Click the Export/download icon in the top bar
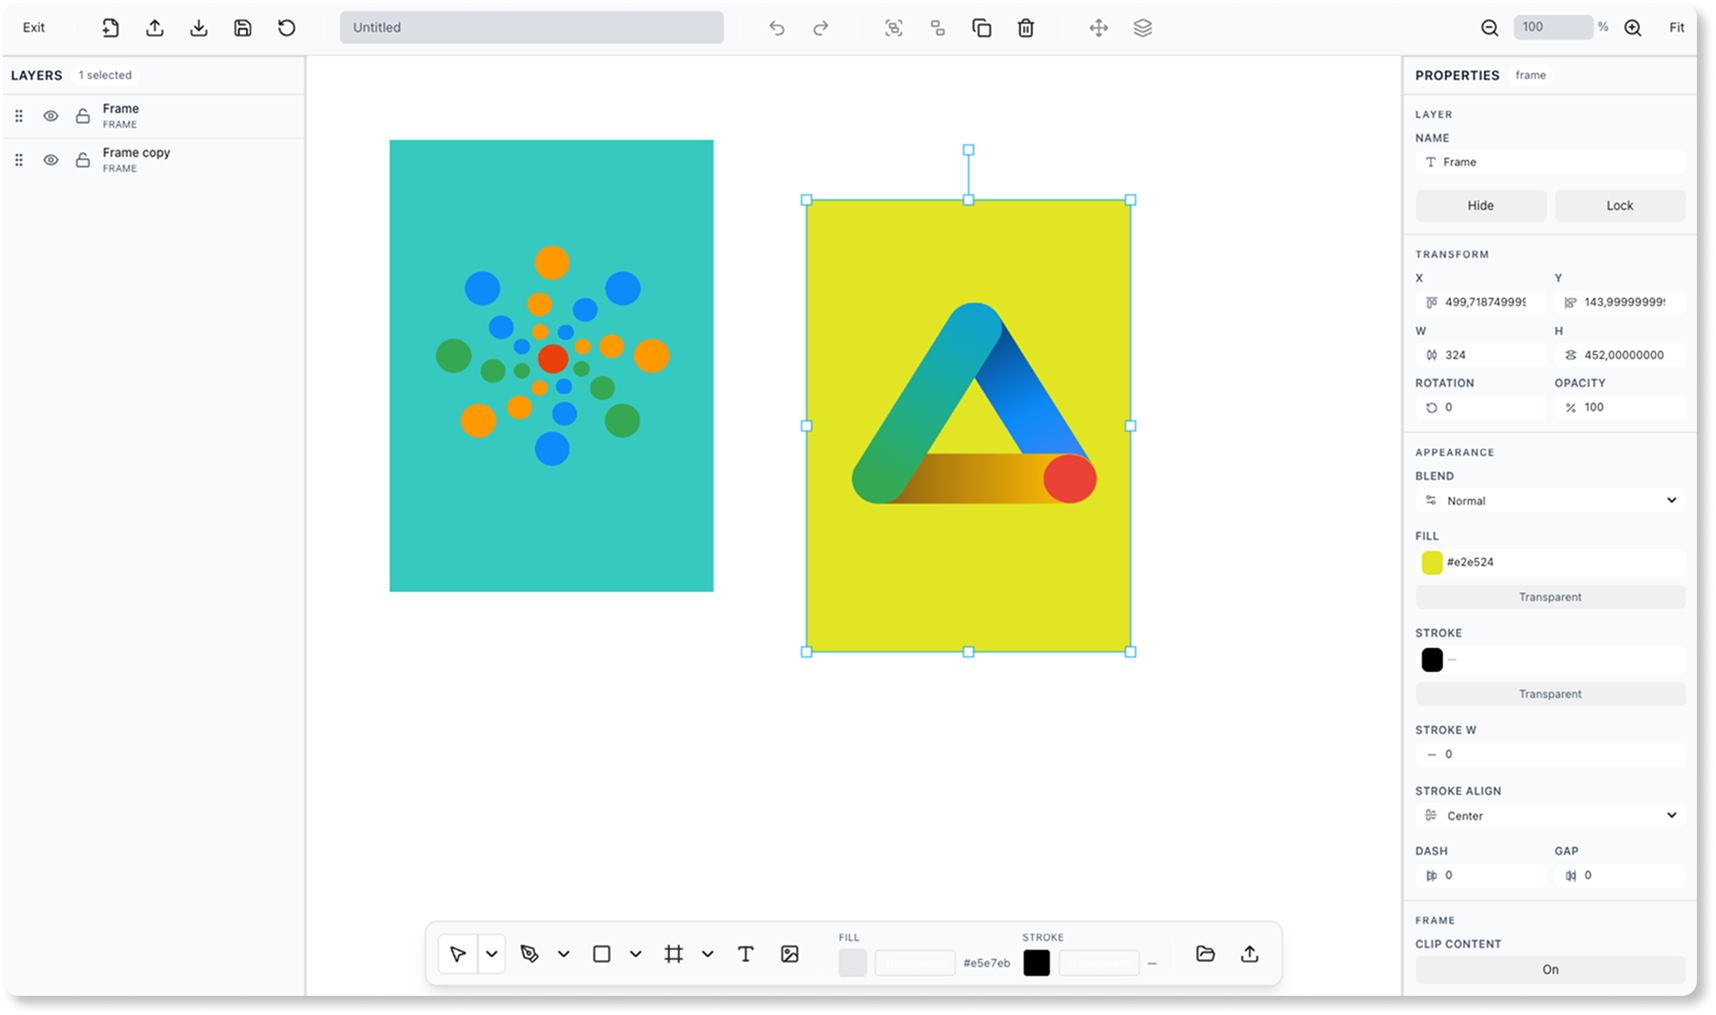Screen dimensions: 1716x1015 click(x=198, y=27)
